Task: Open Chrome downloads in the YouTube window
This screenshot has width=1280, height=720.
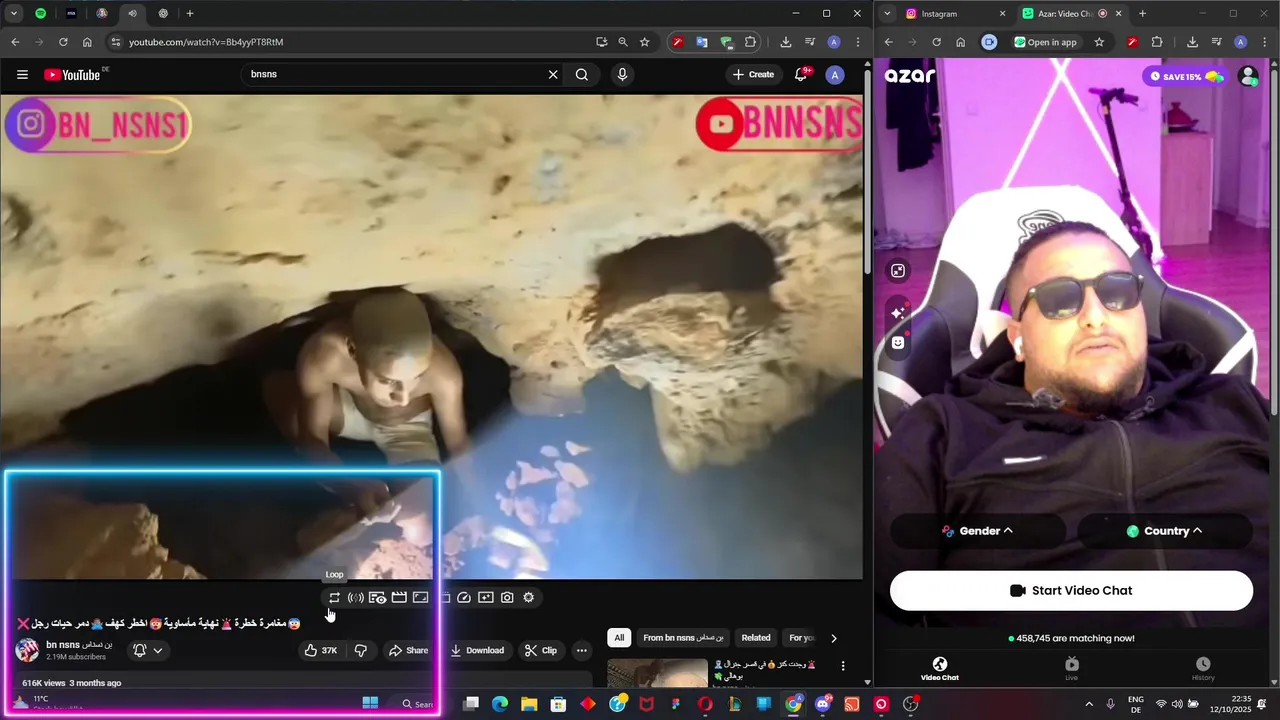Action: tap(786, 42)
